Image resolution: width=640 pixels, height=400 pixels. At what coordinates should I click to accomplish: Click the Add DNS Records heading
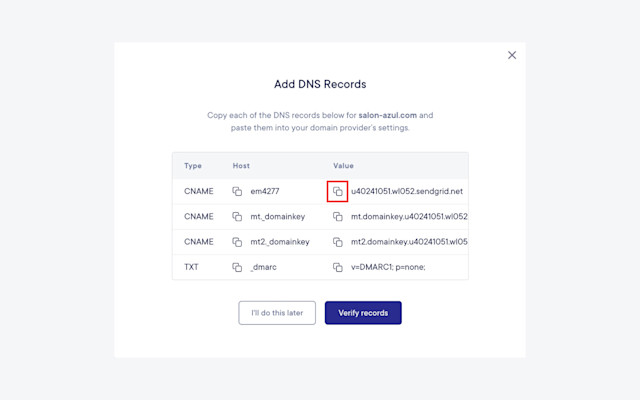click(x=320, y=84)
